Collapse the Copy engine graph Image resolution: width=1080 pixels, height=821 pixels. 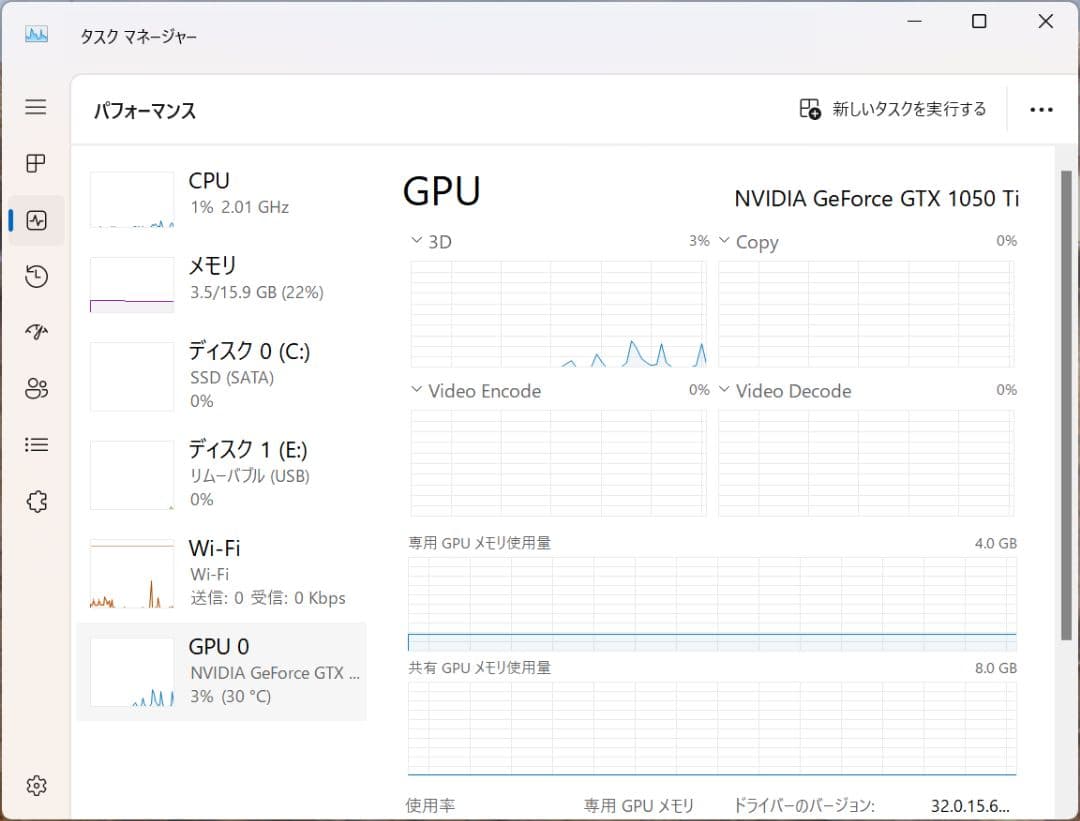pos(723,240)
